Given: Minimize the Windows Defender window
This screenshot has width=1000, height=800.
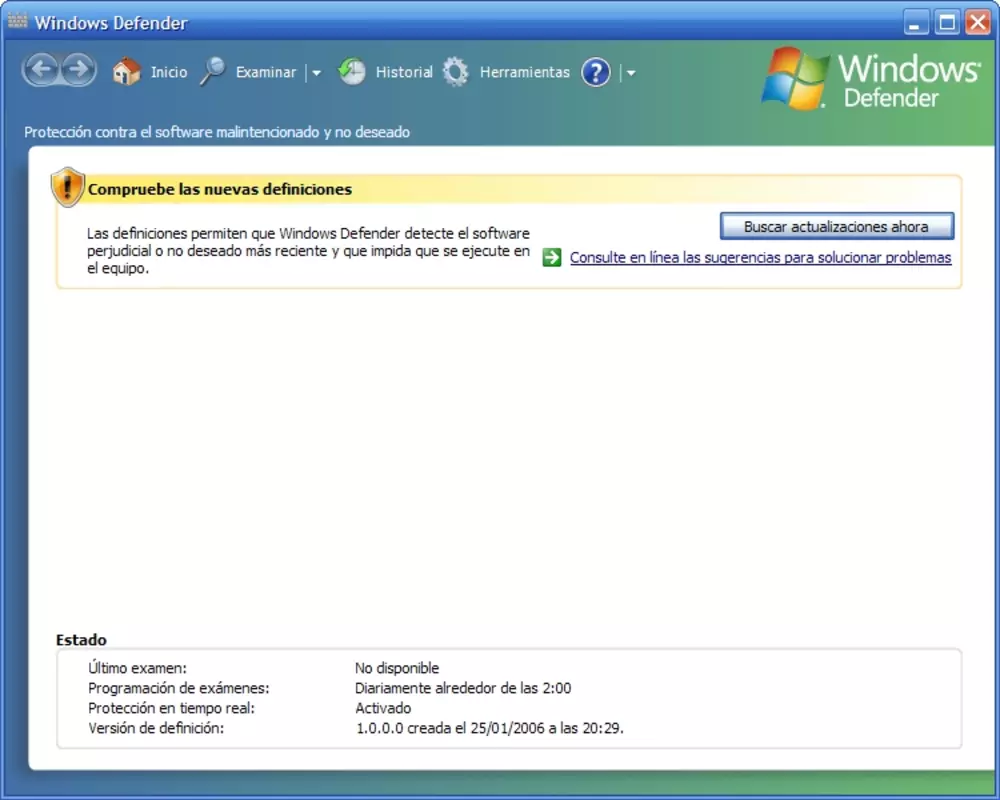Looking at the screenshot, I should [916, 23].
